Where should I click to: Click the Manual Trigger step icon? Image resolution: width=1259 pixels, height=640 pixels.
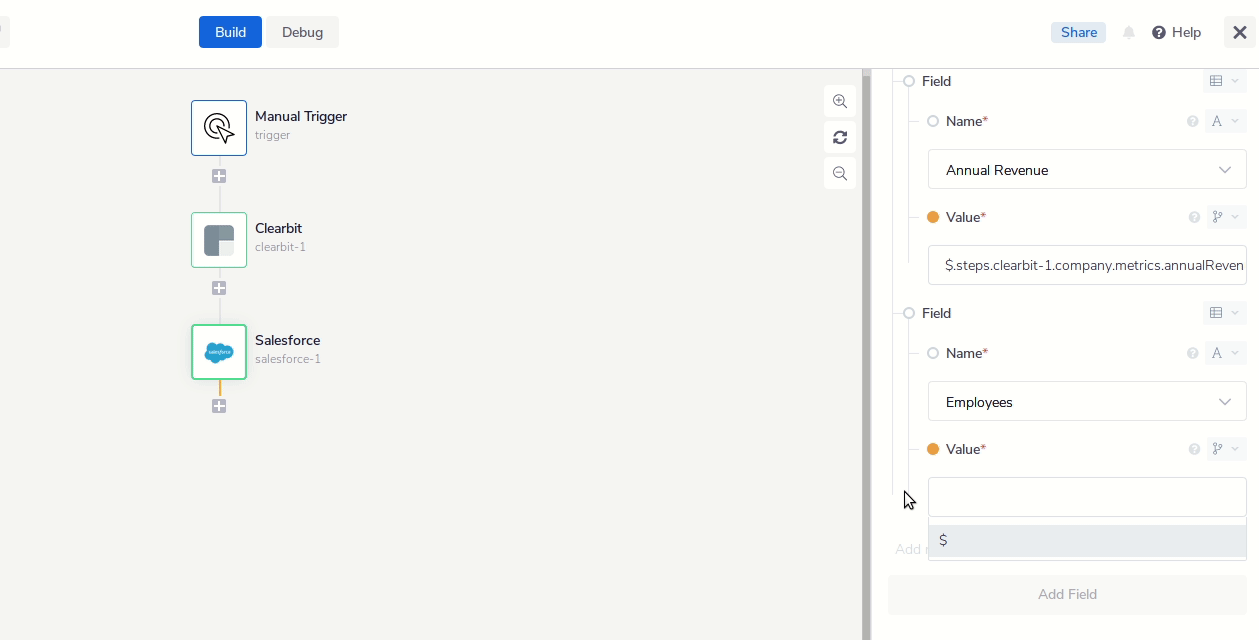point(219,128)
